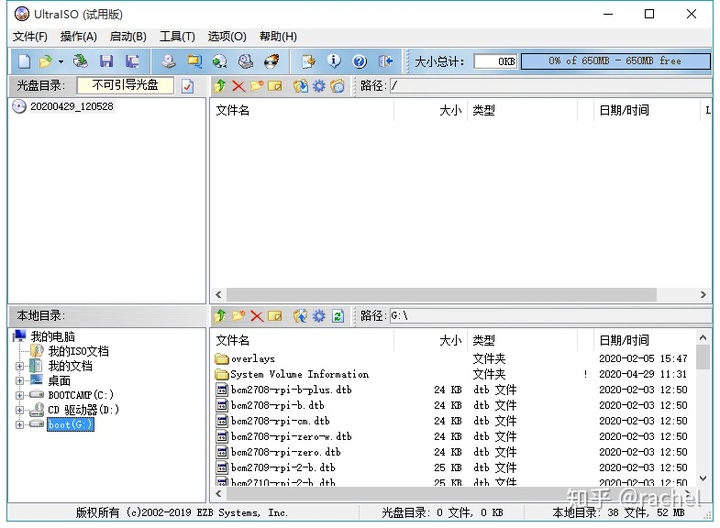Click the gear icon in the disc toolbar
This screenshot has width=720, height=528.
[319, 86]
